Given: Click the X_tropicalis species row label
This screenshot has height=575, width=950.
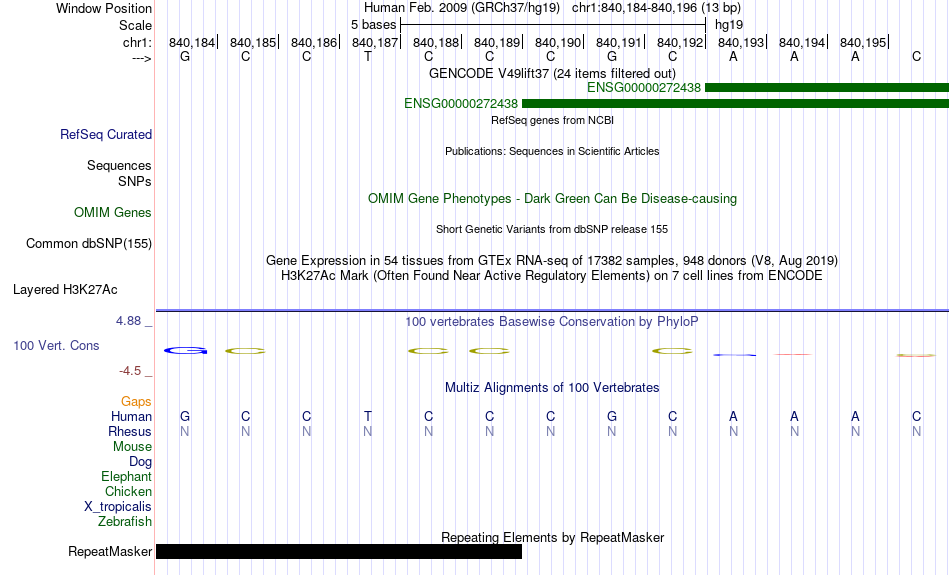Looking at the screenshot, I should tap(118, 507).
